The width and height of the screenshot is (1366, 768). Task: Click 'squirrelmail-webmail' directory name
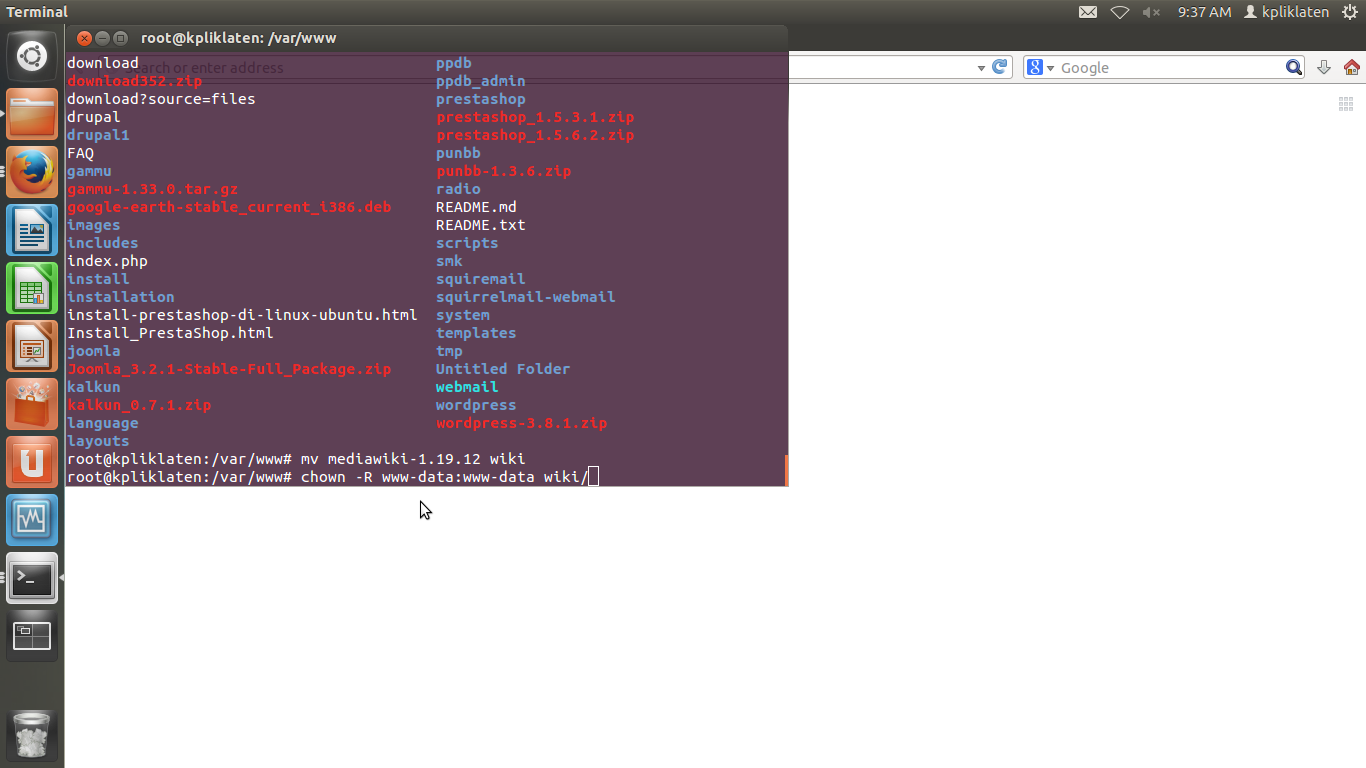tap(525, 297)
